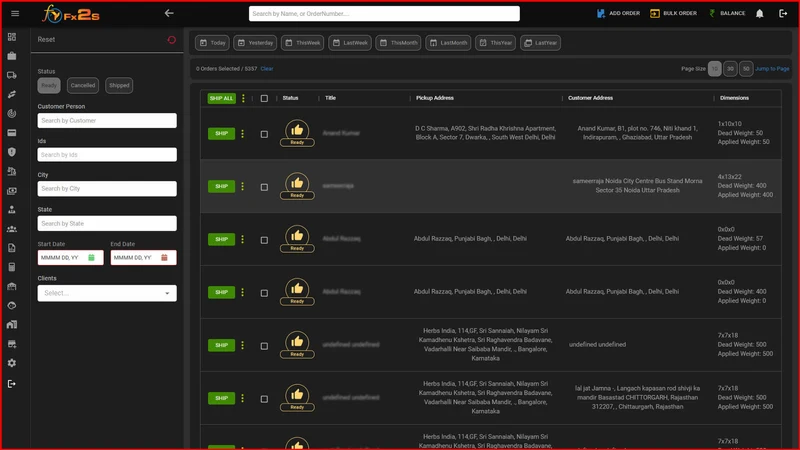Click the back arrow icon
The width and height of the screenshot is (800, 450).
coord(169,13)
